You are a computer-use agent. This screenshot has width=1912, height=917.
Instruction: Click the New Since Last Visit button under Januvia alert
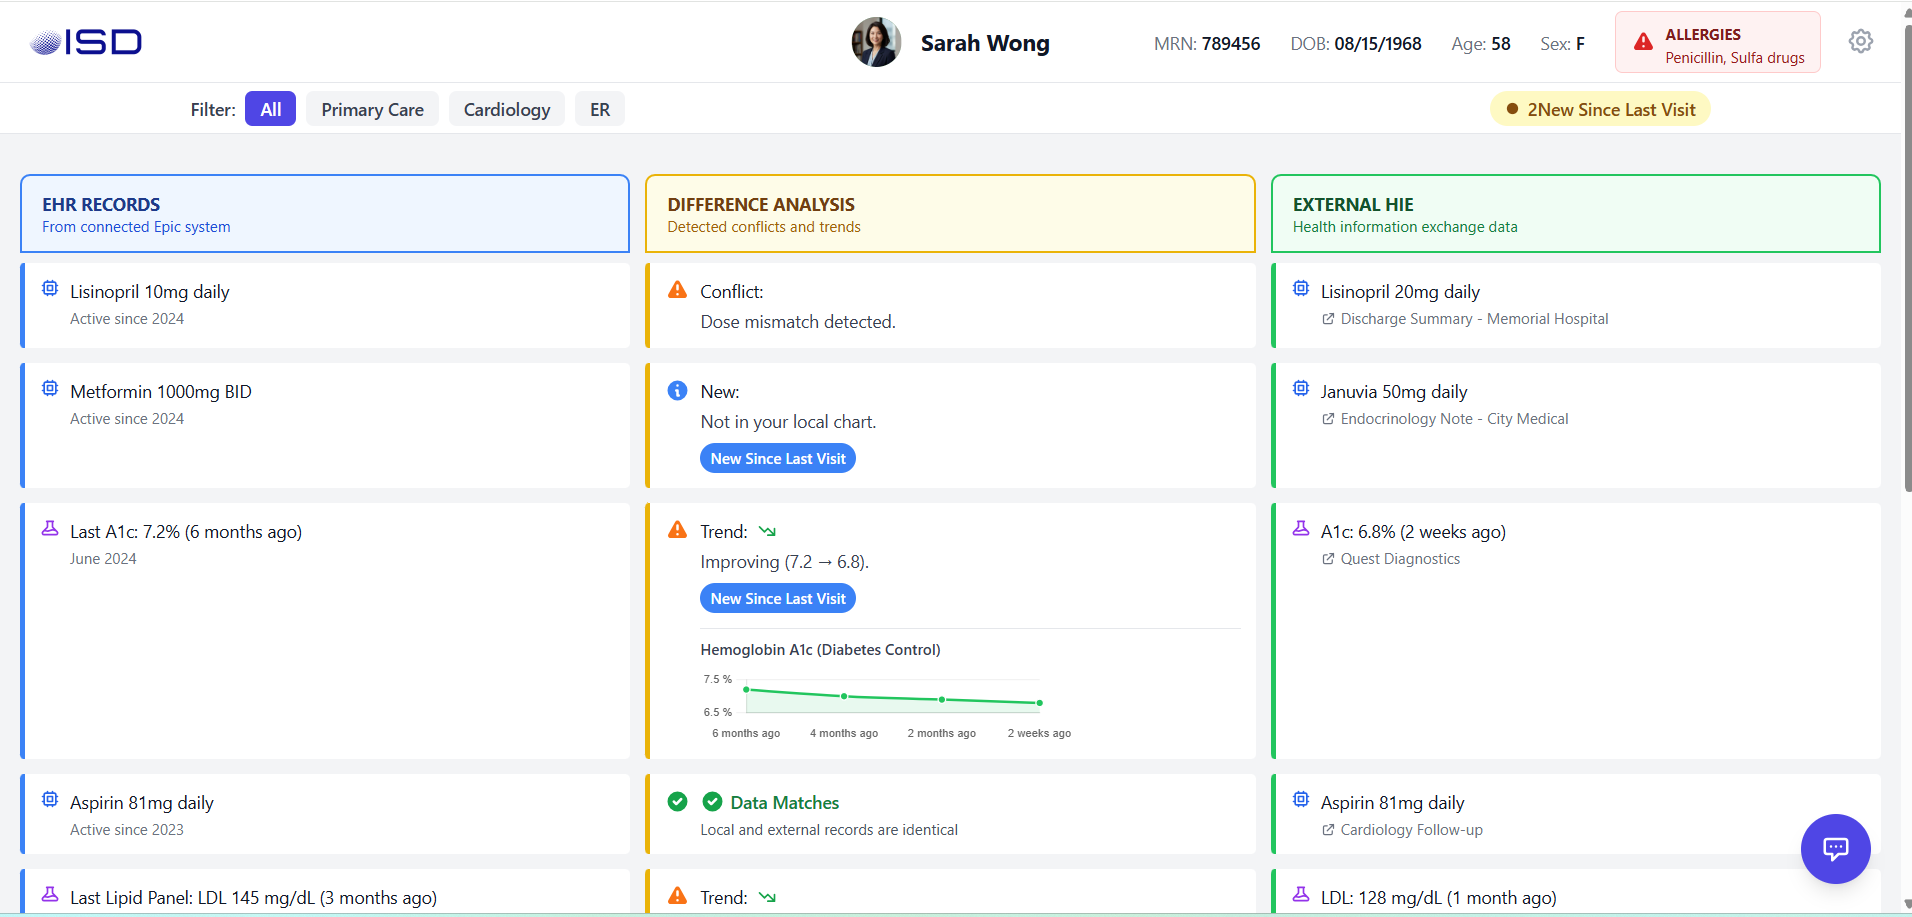click(778, 458)
